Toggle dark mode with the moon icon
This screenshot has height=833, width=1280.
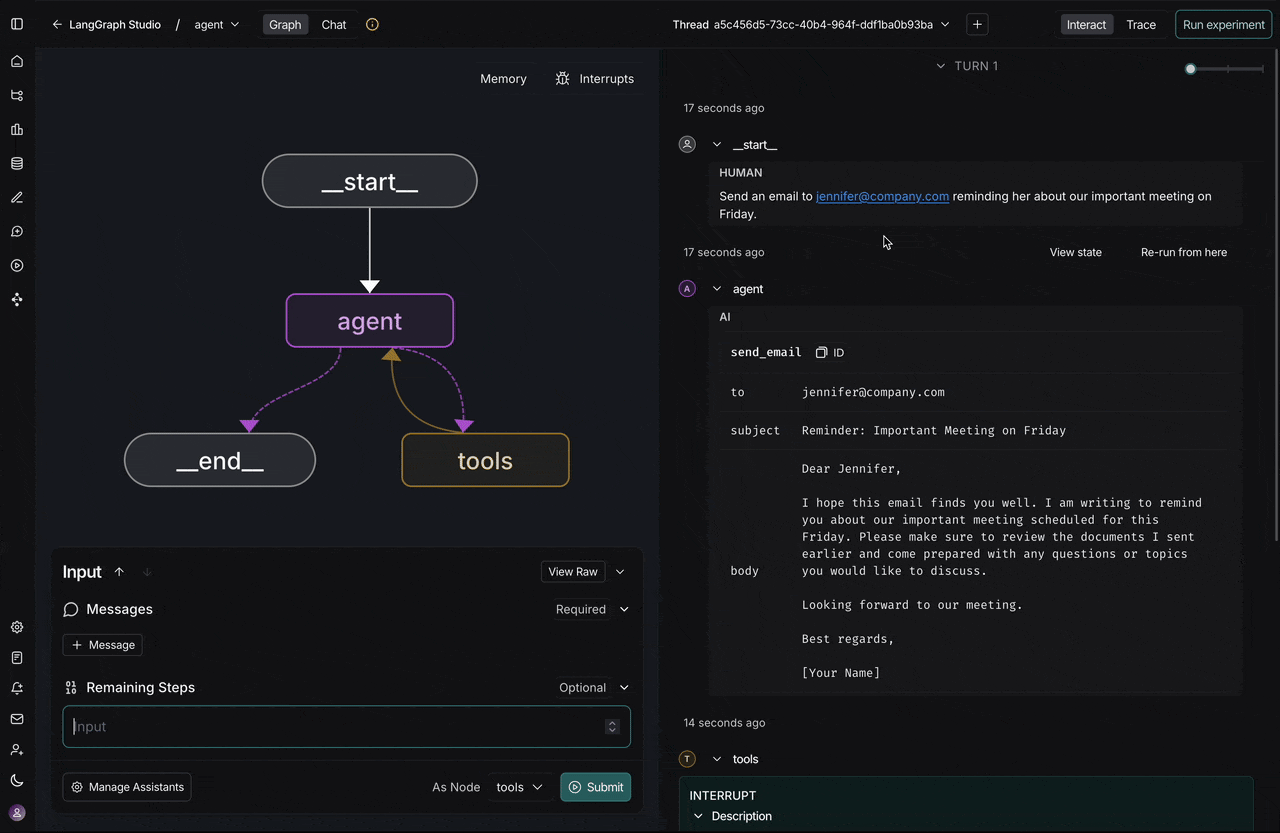point(16,779)
